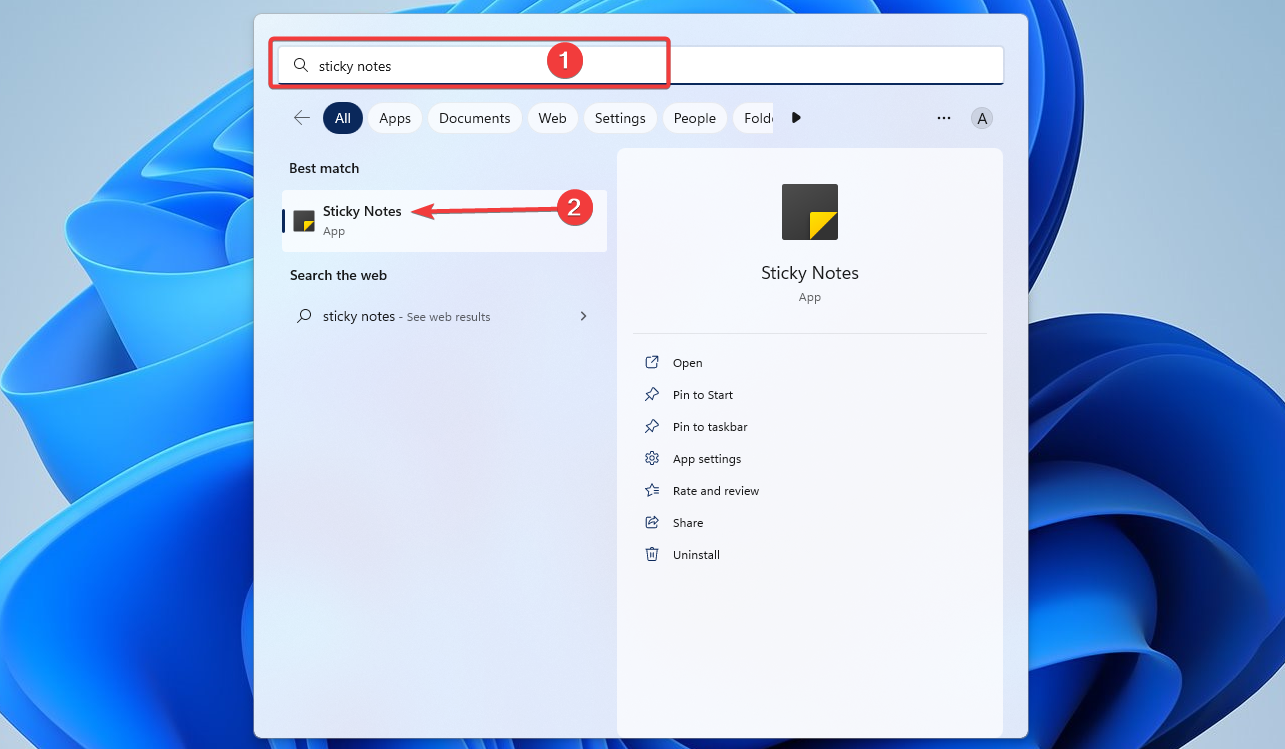Click the search magnifier icon in search box
The width and height of the screenshot is (1285, 749).
[300, 65]
